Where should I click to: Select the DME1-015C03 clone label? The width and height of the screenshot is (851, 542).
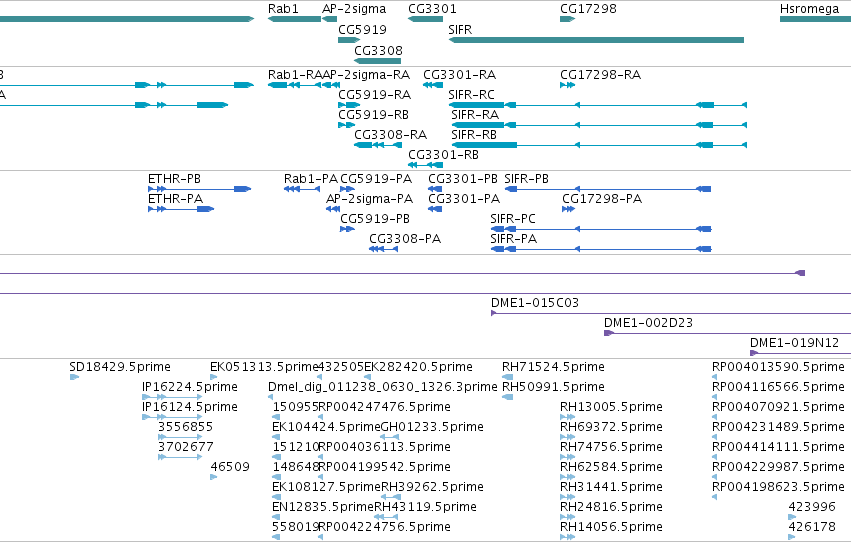pyautogui.click(x=535, y=303)
